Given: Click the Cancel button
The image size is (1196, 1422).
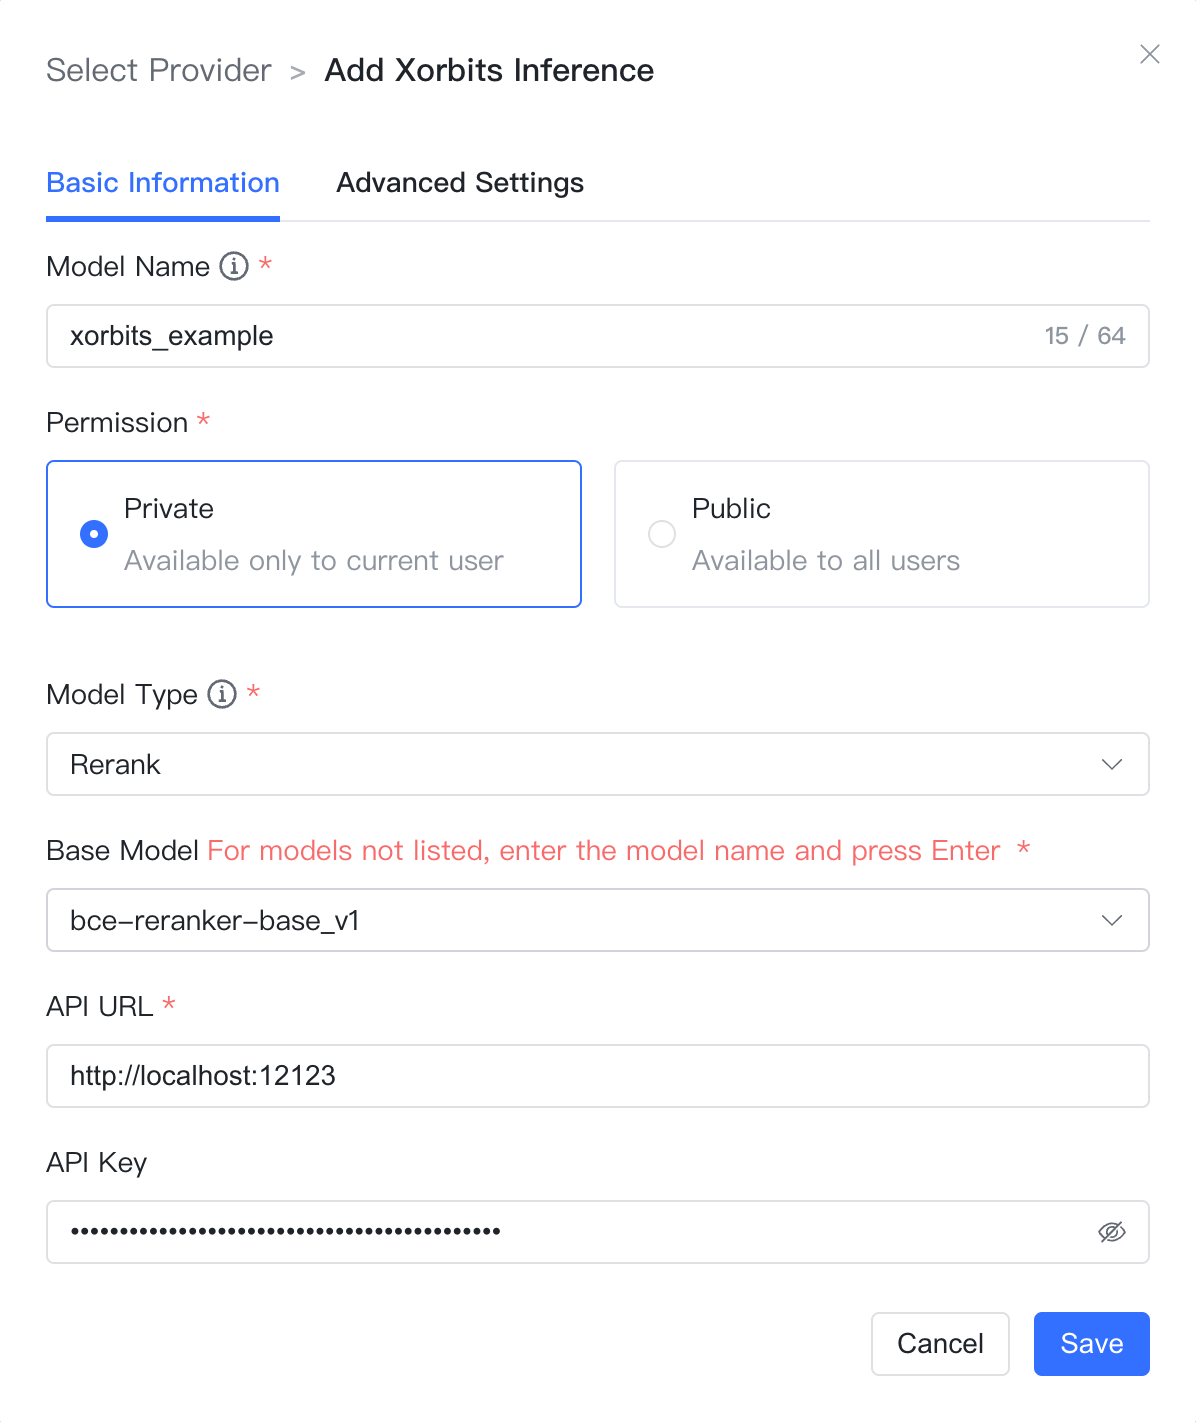Looking at the screenshot, I should click(940, 1344).
